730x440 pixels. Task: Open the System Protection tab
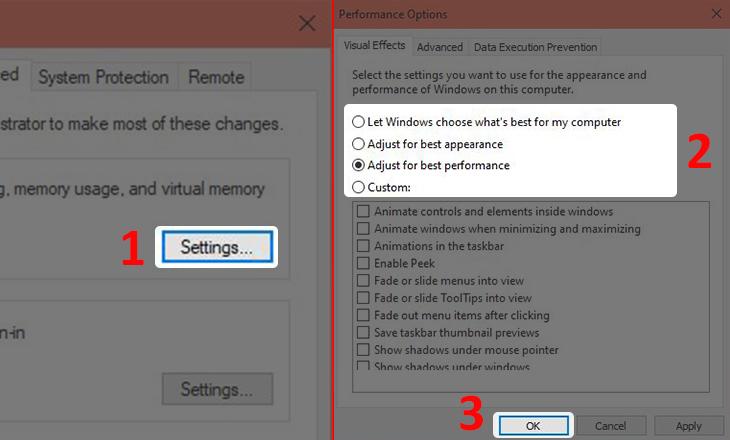point(103,77)
